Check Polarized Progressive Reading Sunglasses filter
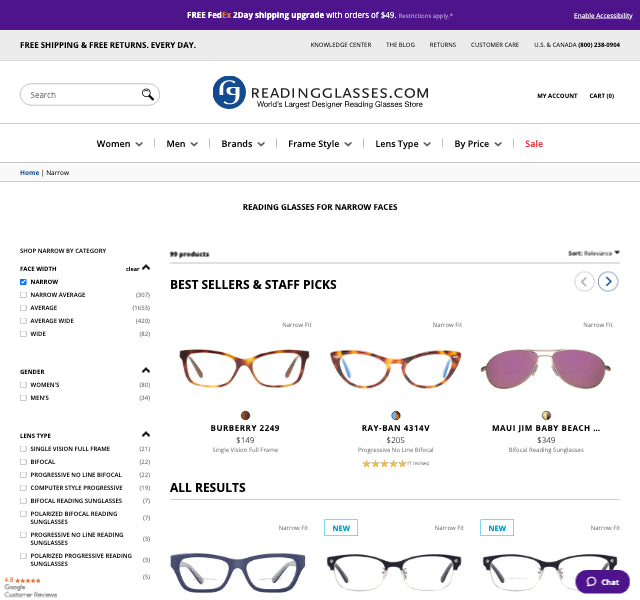 click(x=23, y=556)
